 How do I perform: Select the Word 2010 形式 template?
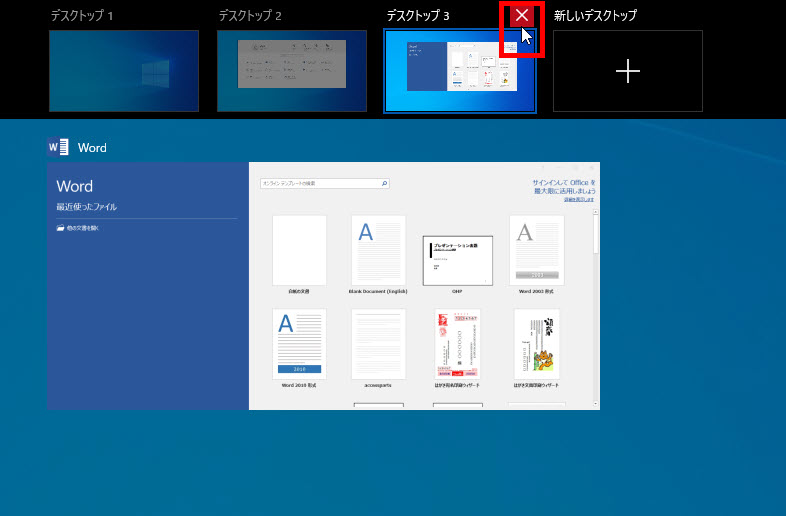pos(299,343)
